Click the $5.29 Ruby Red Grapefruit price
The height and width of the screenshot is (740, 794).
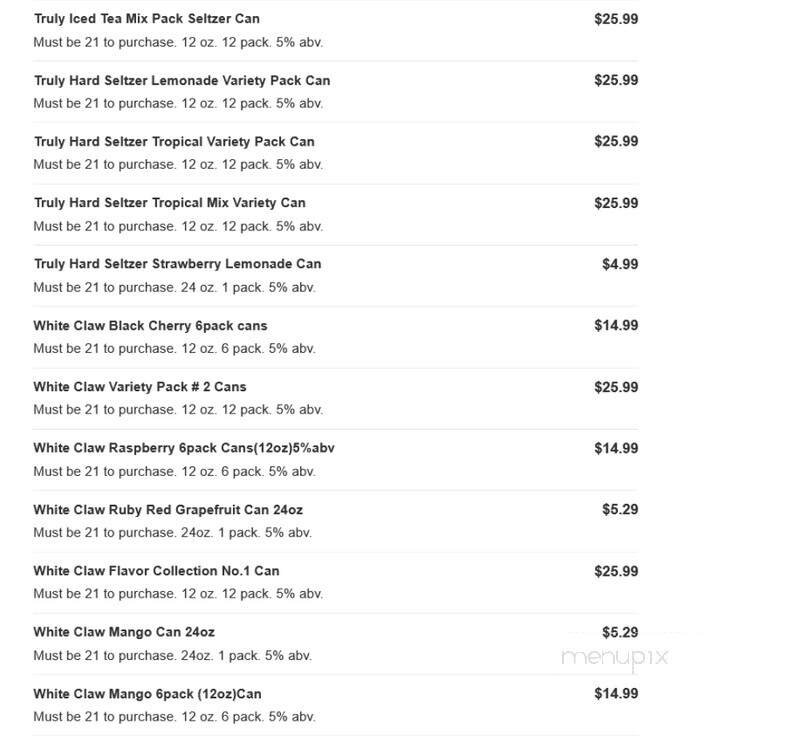pos(619,509)
